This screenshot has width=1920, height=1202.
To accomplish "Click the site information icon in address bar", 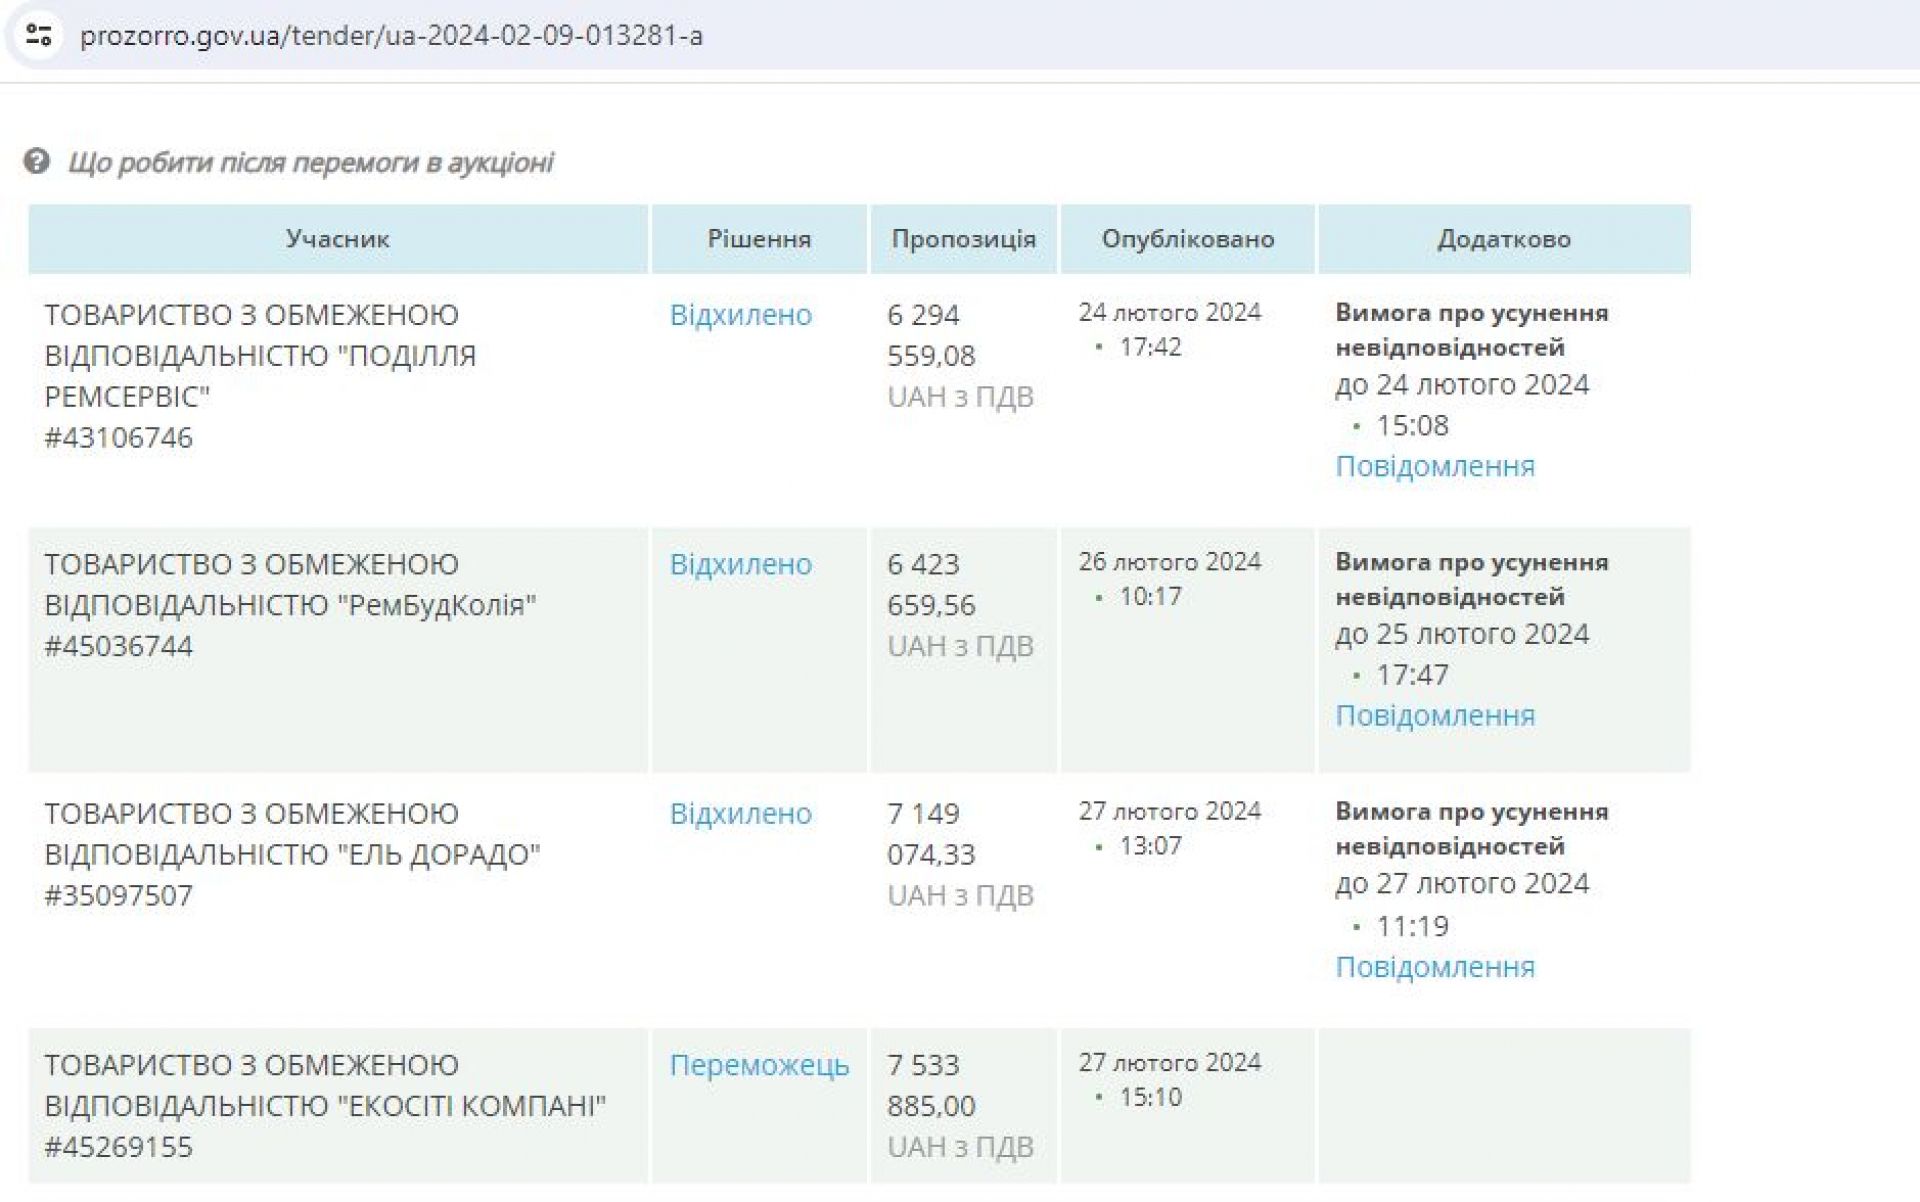I will point(38,36).
